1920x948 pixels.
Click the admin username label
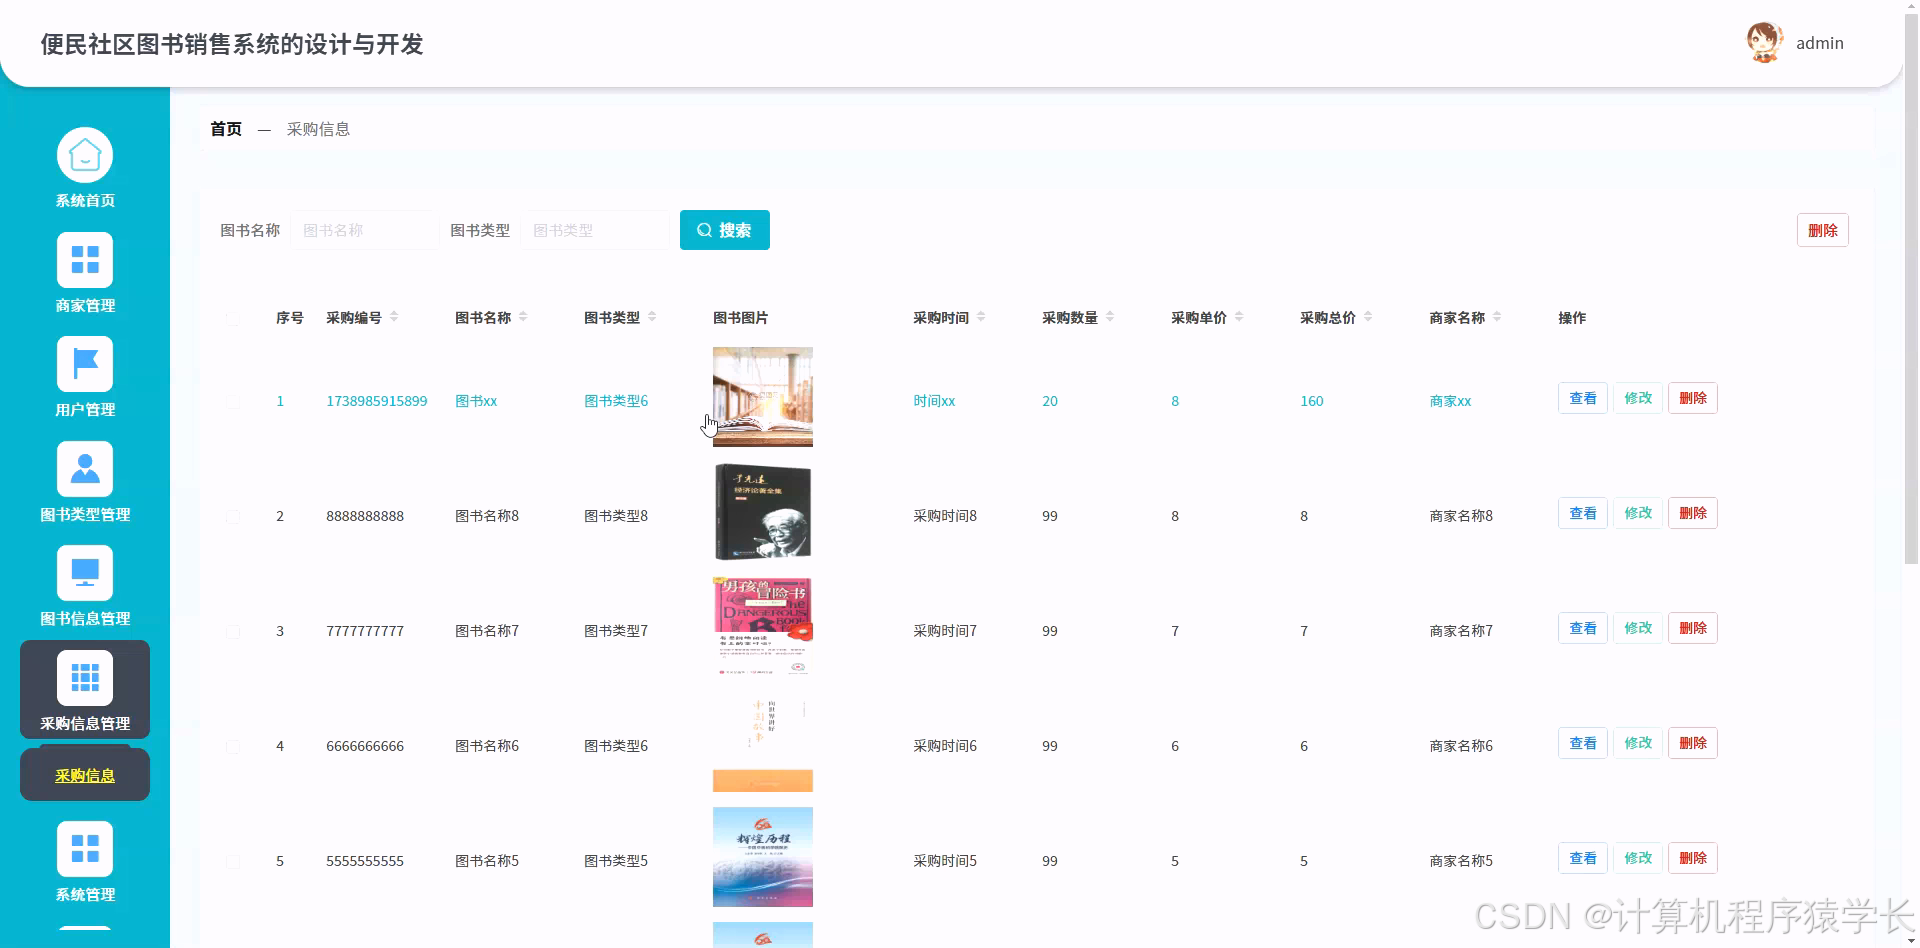1819,43
